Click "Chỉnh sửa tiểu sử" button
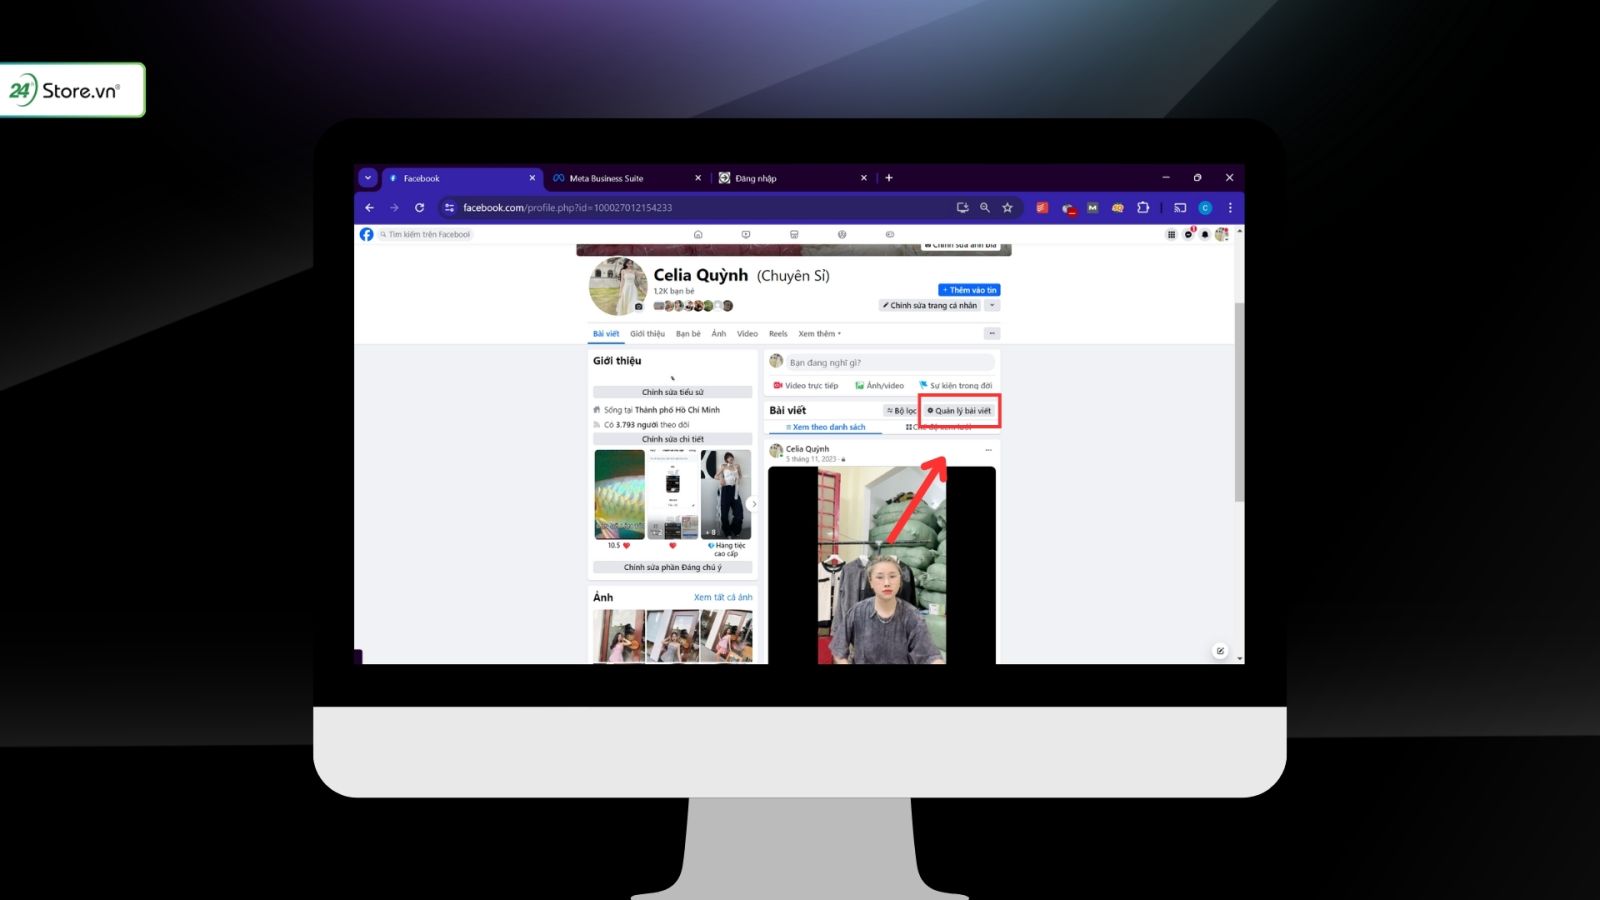This screenshot has height=900, width=1600. pyautogui.click(x=673, y=392)
